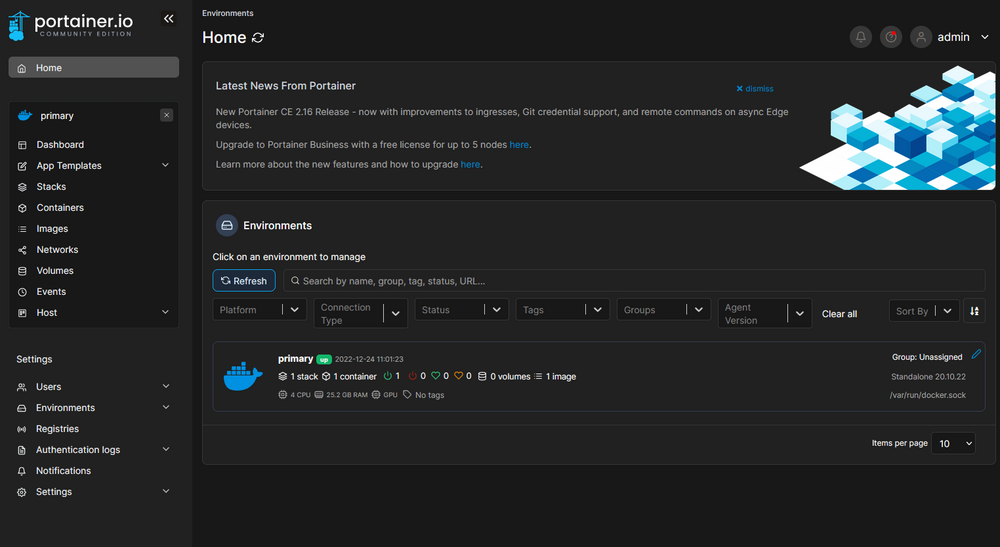
Task: Open the Platform filter dropdown
Action: pos(259,310)
